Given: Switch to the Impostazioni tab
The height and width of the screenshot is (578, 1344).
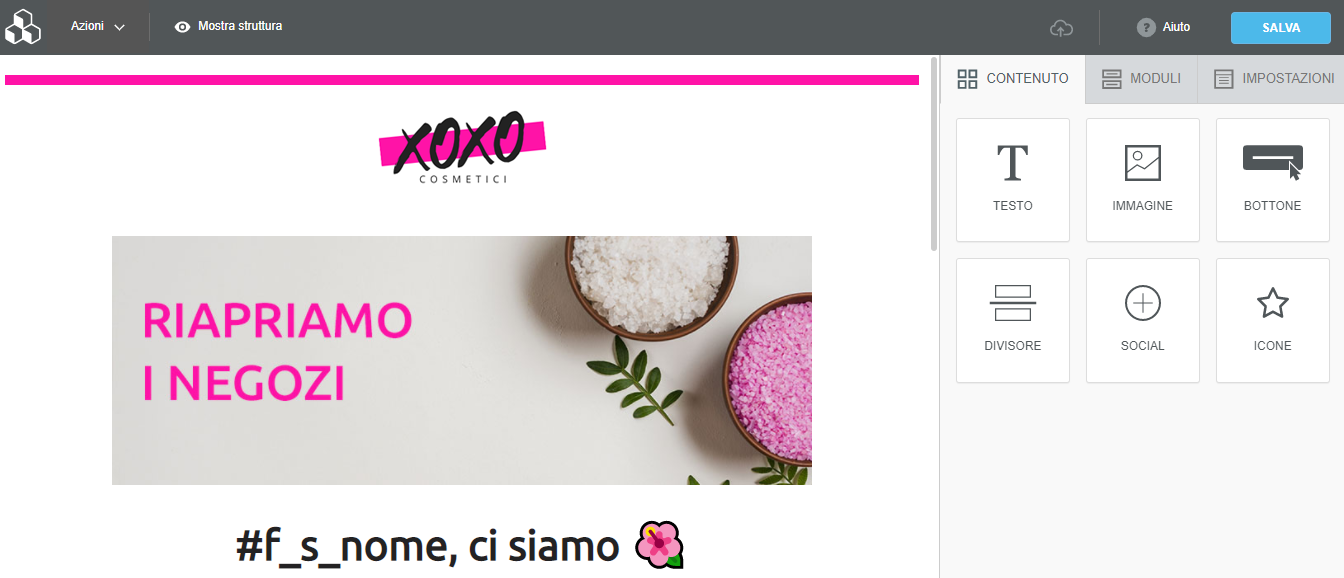Looking at the screenshot, I should pos(1273,78).
